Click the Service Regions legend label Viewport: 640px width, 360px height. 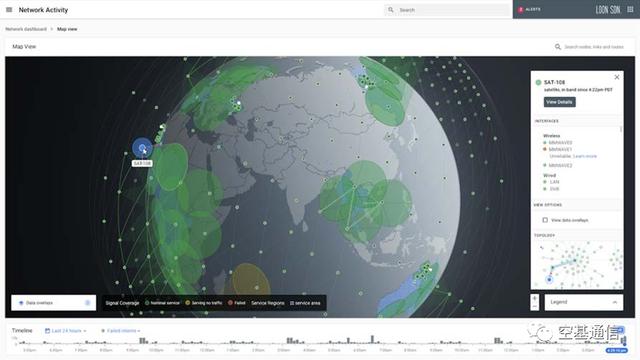pyautogui.click(x=268, y=303)
